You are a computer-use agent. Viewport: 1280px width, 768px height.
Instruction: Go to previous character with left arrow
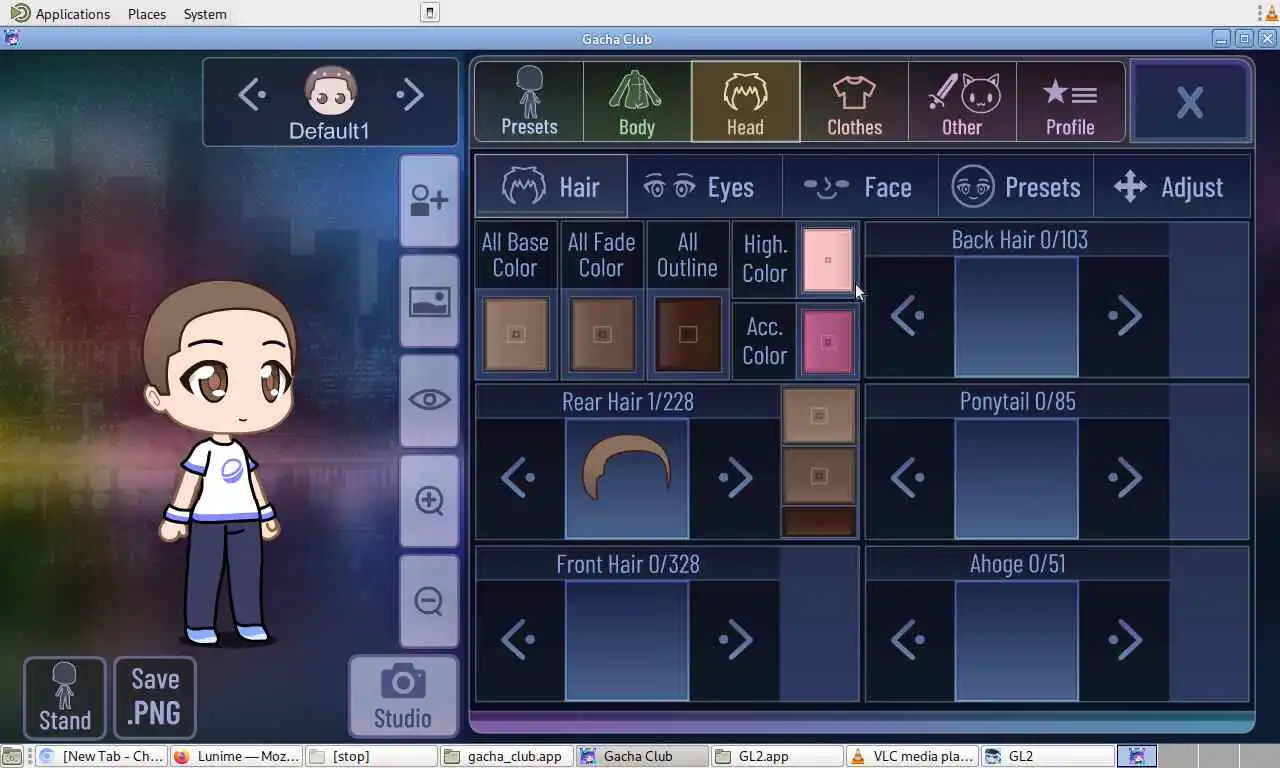pyautogui.click(x=252, y=95)
